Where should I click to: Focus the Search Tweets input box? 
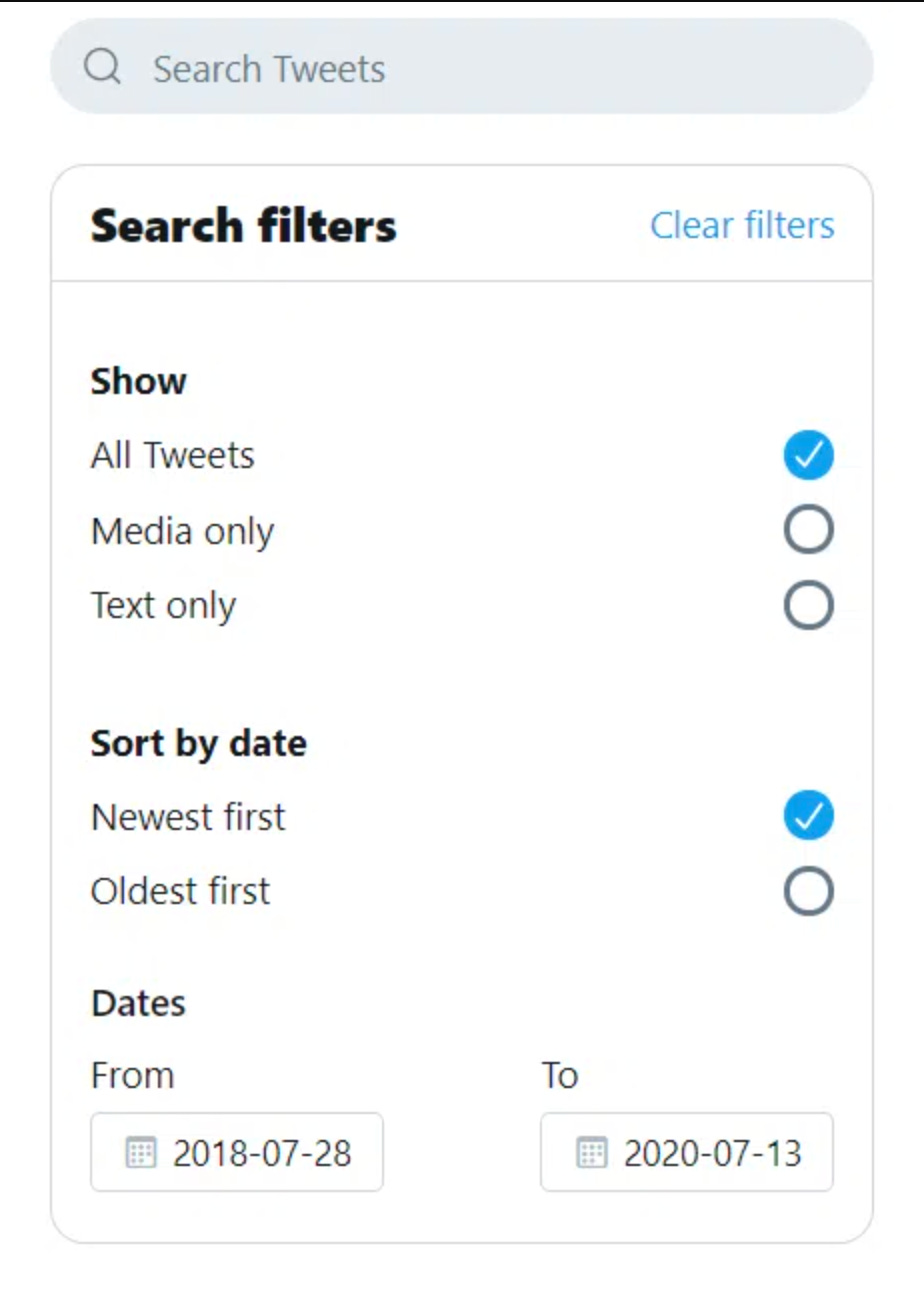point(461,67)
